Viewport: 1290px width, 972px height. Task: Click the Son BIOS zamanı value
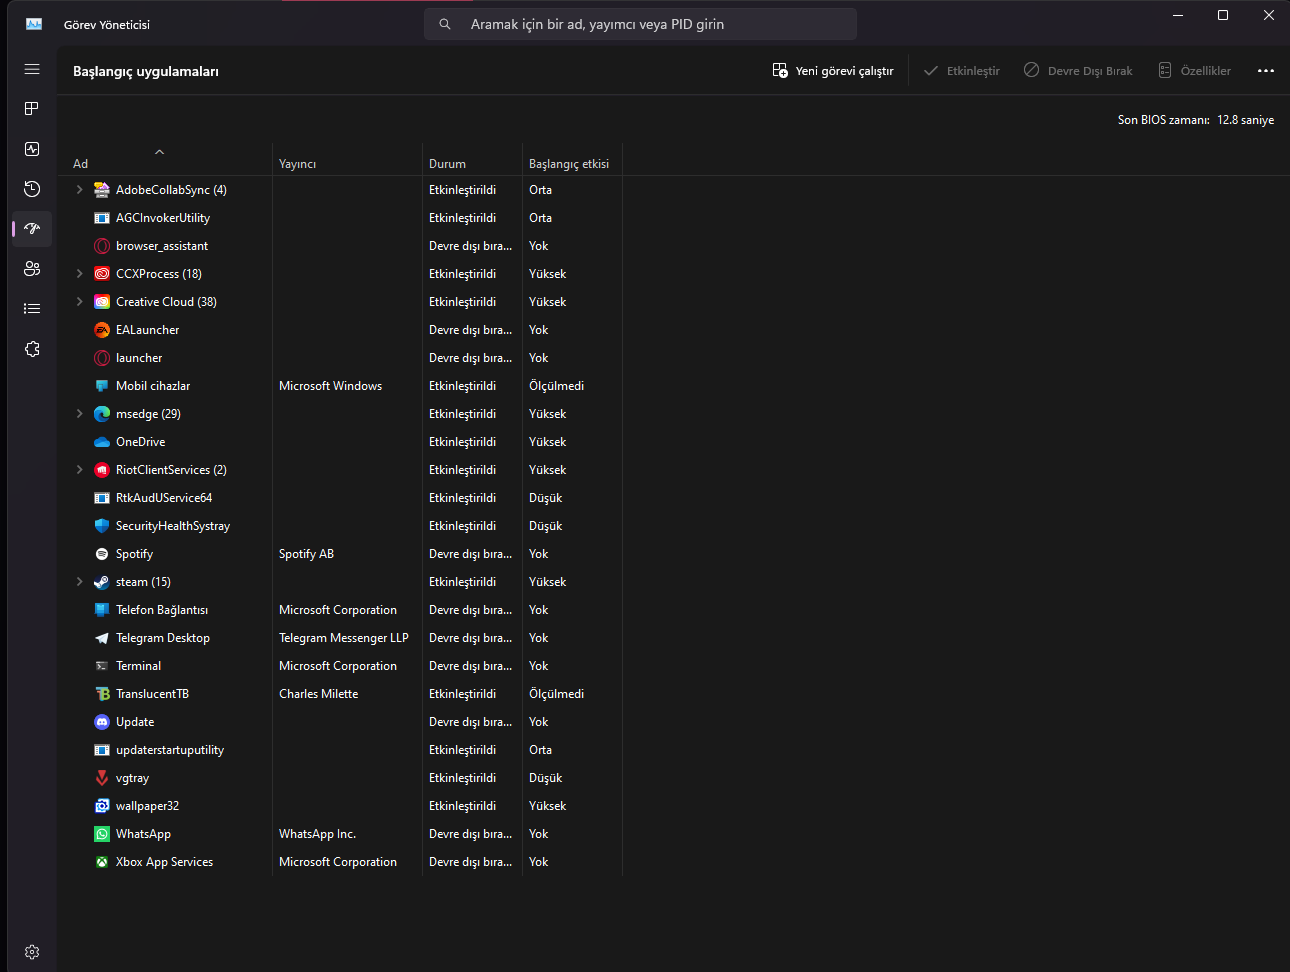1245,120
